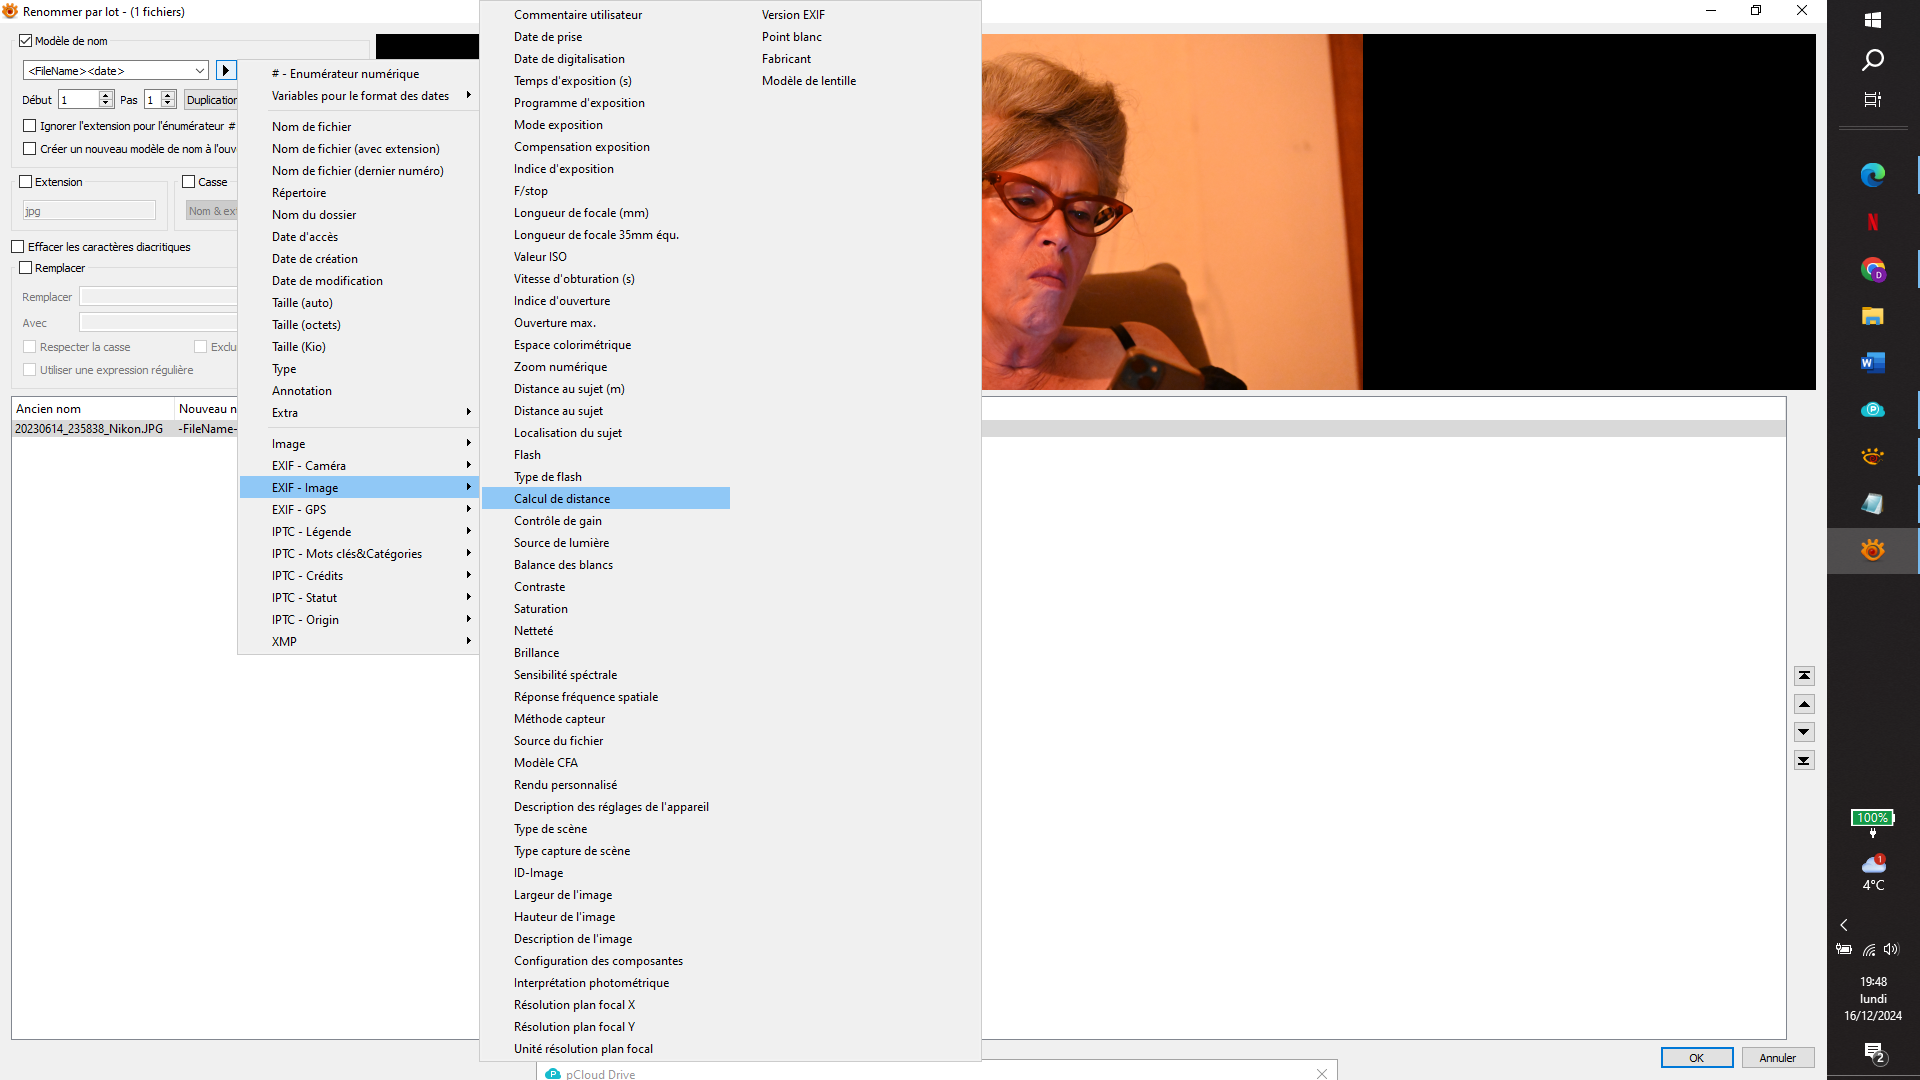Select Calcul de distance menu entry
This screenshot has width=1920, height=1080.
tap(562, 499)
